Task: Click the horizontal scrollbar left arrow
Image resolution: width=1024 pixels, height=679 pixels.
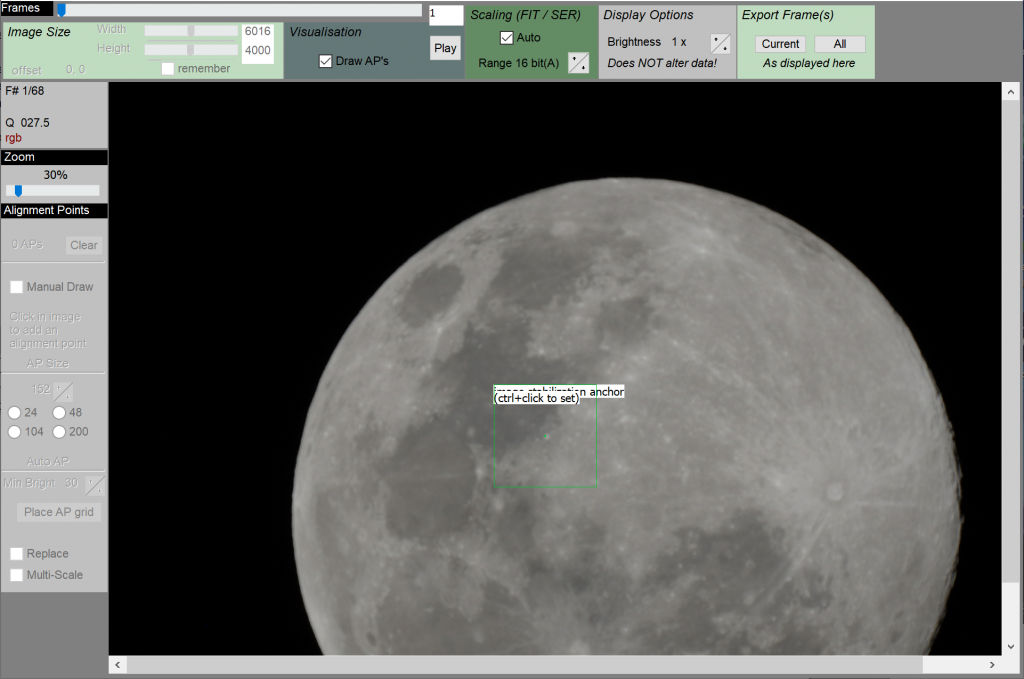Action: coord(118,665)
